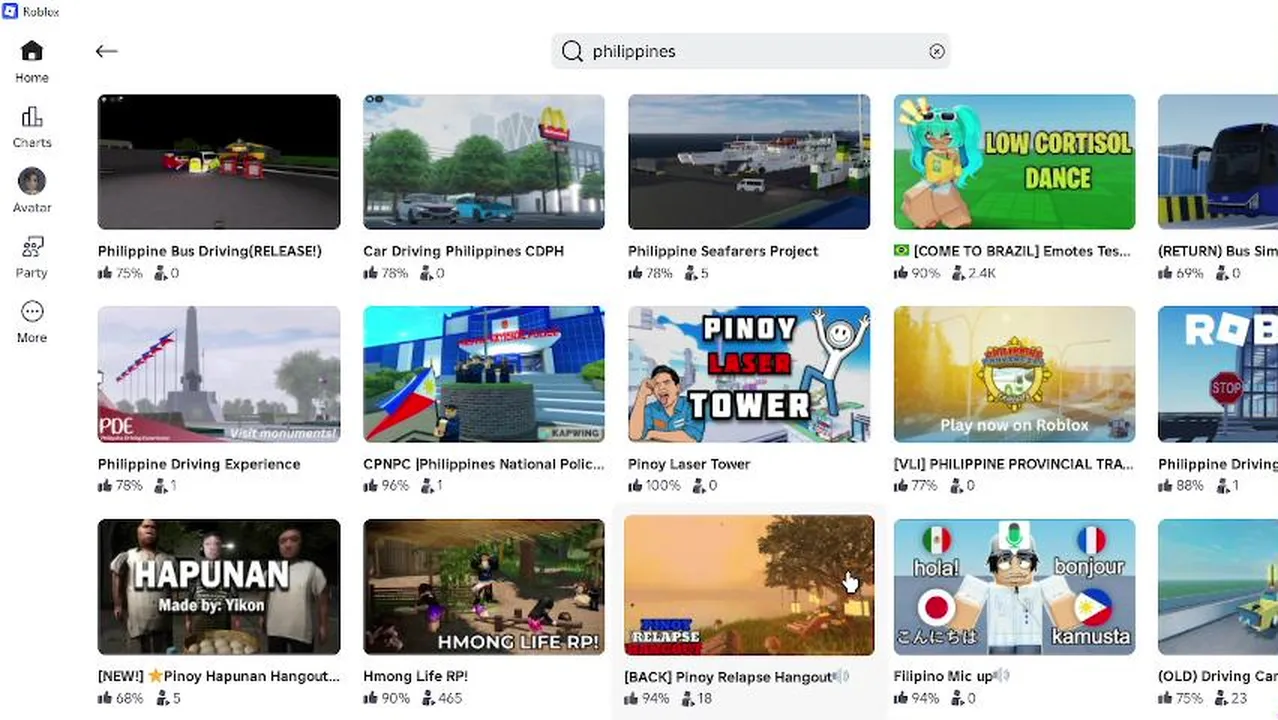1278x720 pixels.
Task: Go back using the left arrow
Action: pos(106,51)
